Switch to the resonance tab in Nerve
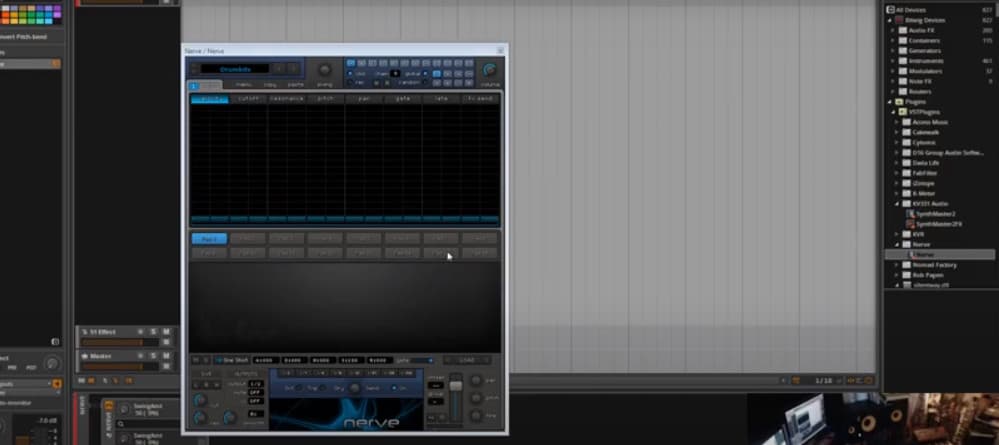 tap(287, 99)
